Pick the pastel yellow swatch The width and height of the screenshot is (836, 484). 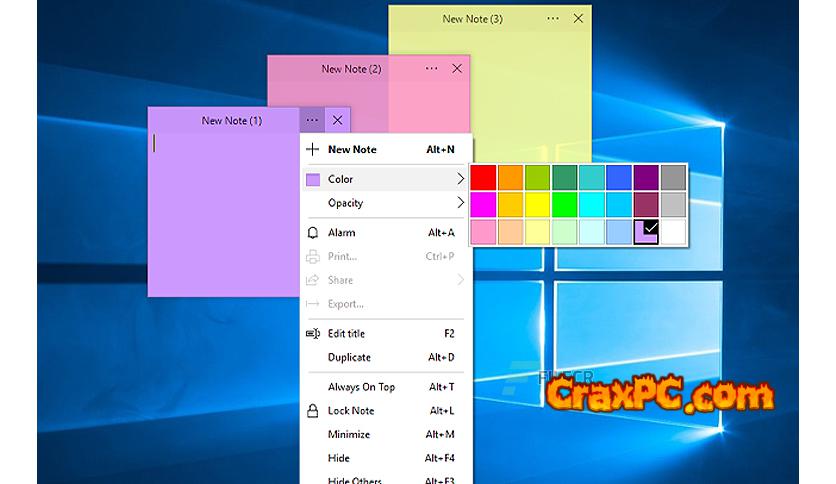(x=537, y=232)
